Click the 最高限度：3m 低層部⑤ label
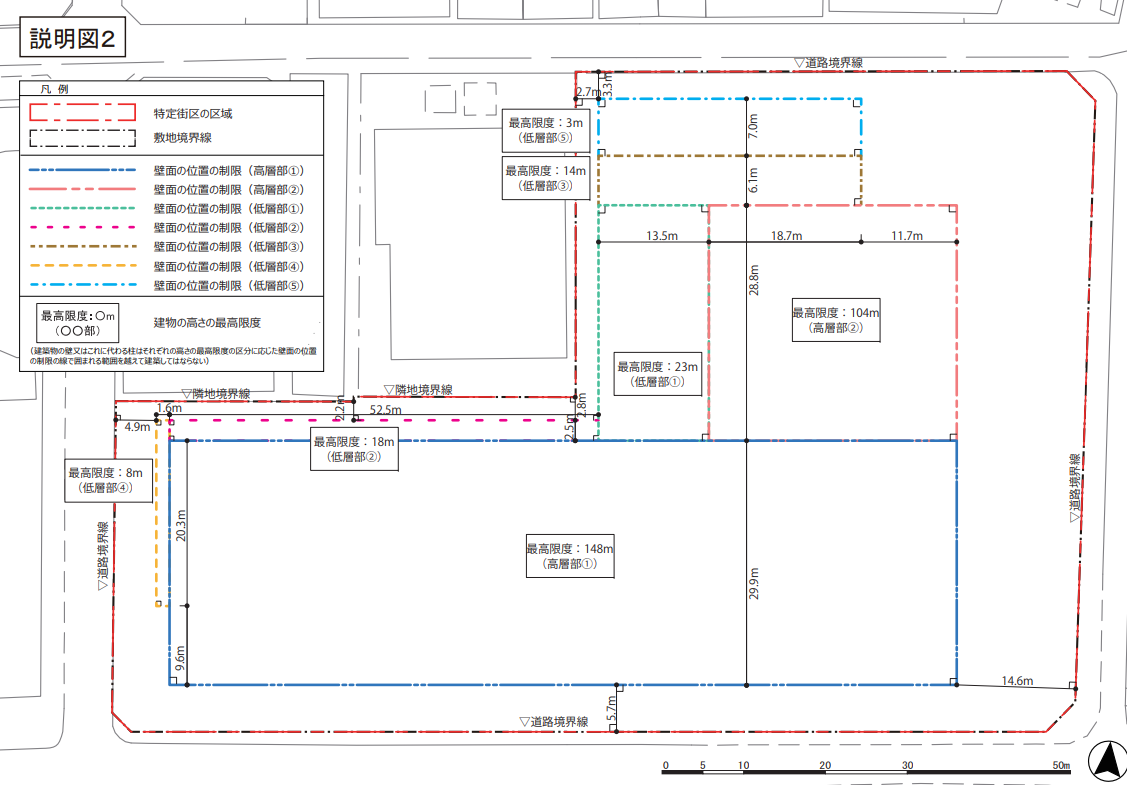1127x785 pixels. [x=539, y=130]
